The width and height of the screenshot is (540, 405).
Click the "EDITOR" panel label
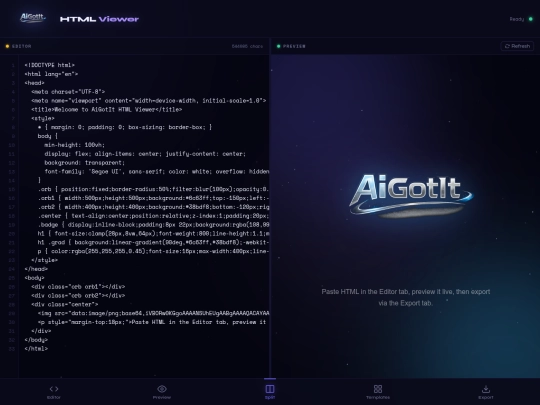click(21, 46)
